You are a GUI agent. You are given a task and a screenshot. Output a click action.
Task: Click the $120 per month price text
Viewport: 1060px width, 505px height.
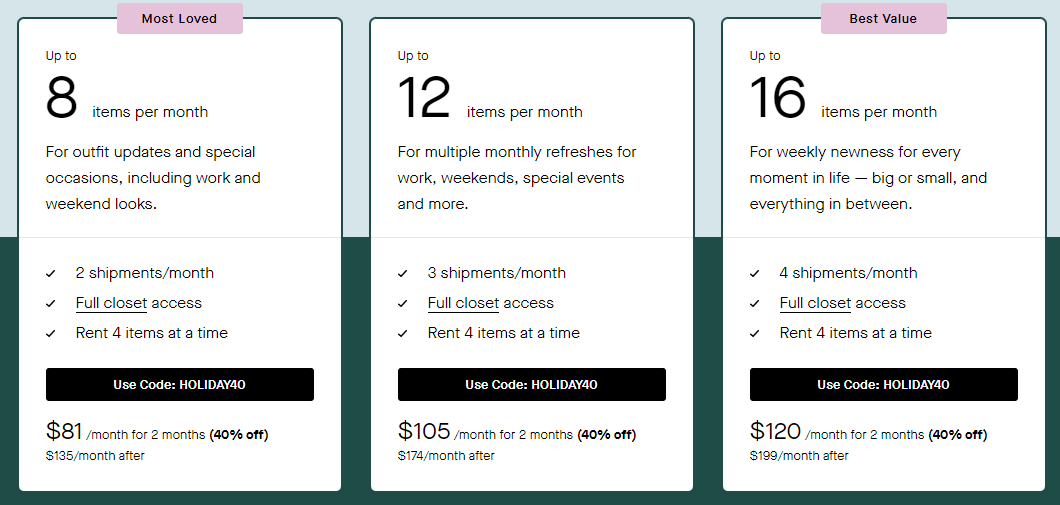pyautogui.click(x=775, y=431)
